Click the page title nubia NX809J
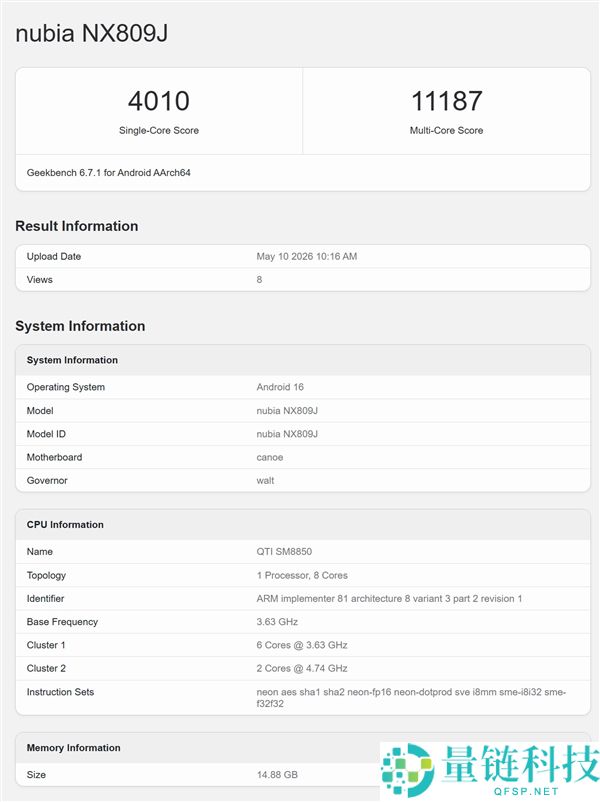 coord(92,34)
